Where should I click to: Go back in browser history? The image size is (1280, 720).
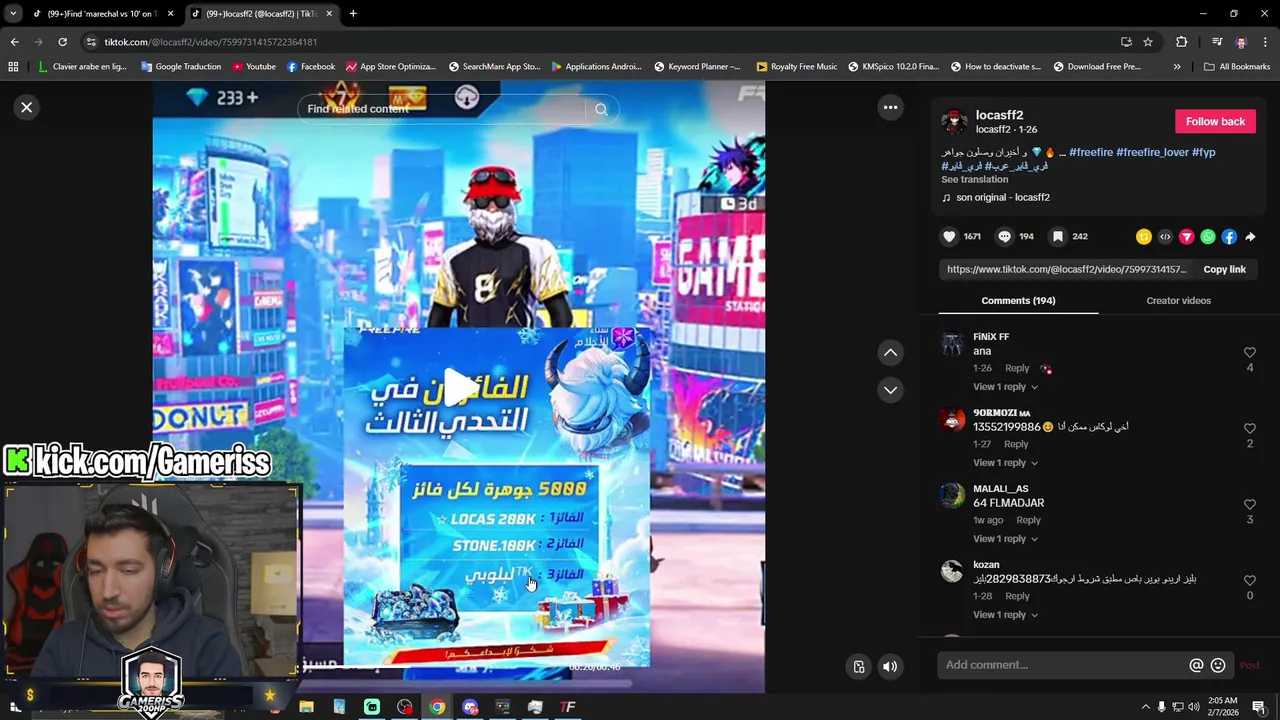coord(14,42)
